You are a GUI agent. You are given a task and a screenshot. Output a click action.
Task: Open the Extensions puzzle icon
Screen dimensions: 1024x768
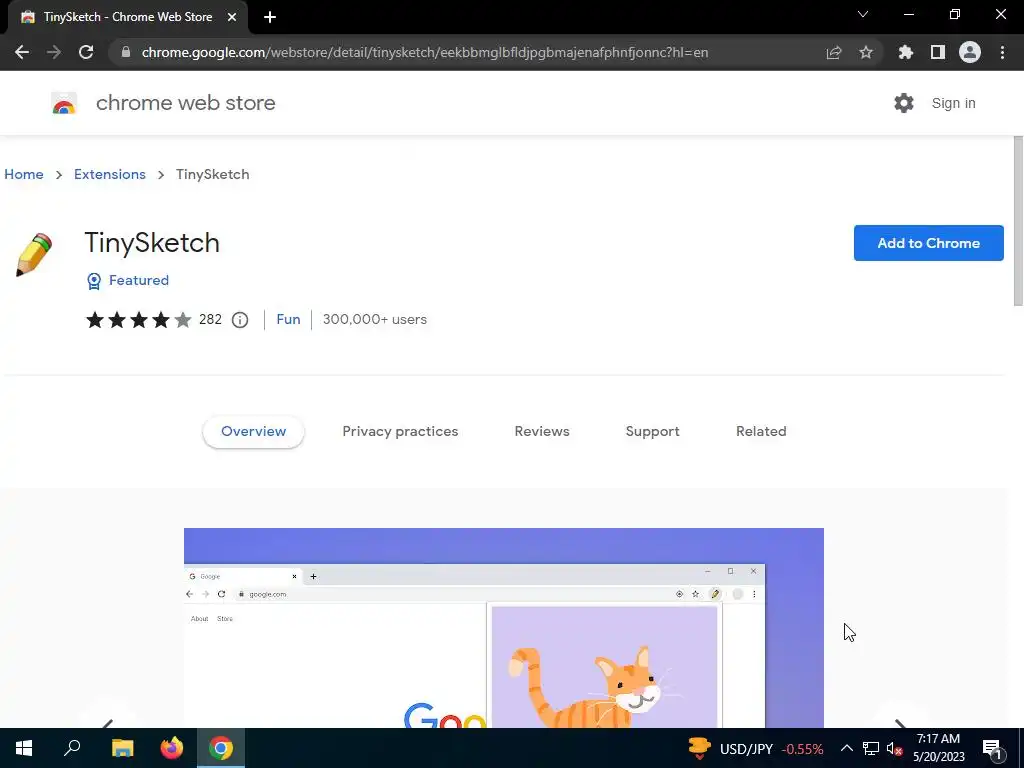(905, 52)
